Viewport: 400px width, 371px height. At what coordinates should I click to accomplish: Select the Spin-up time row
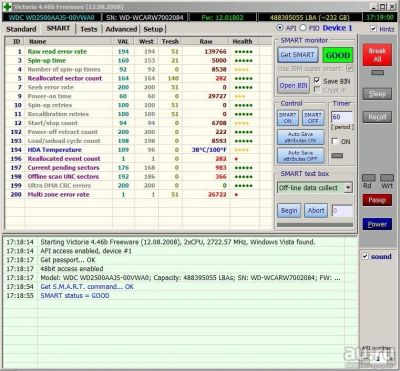click(x=138, y=61)
